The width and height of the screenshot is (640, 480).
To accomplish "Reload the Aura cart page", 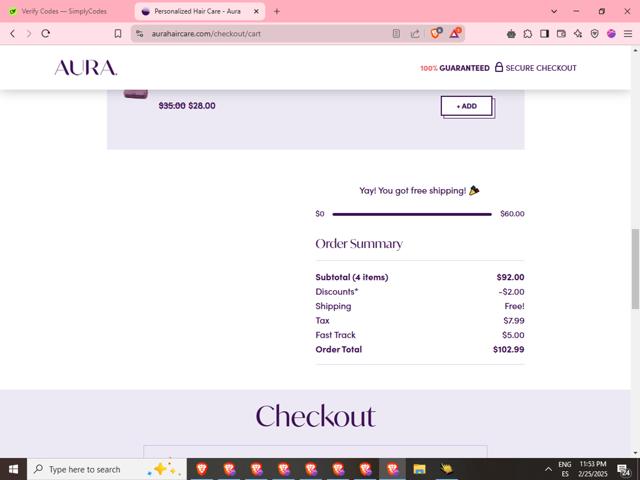I will (46, 34).
